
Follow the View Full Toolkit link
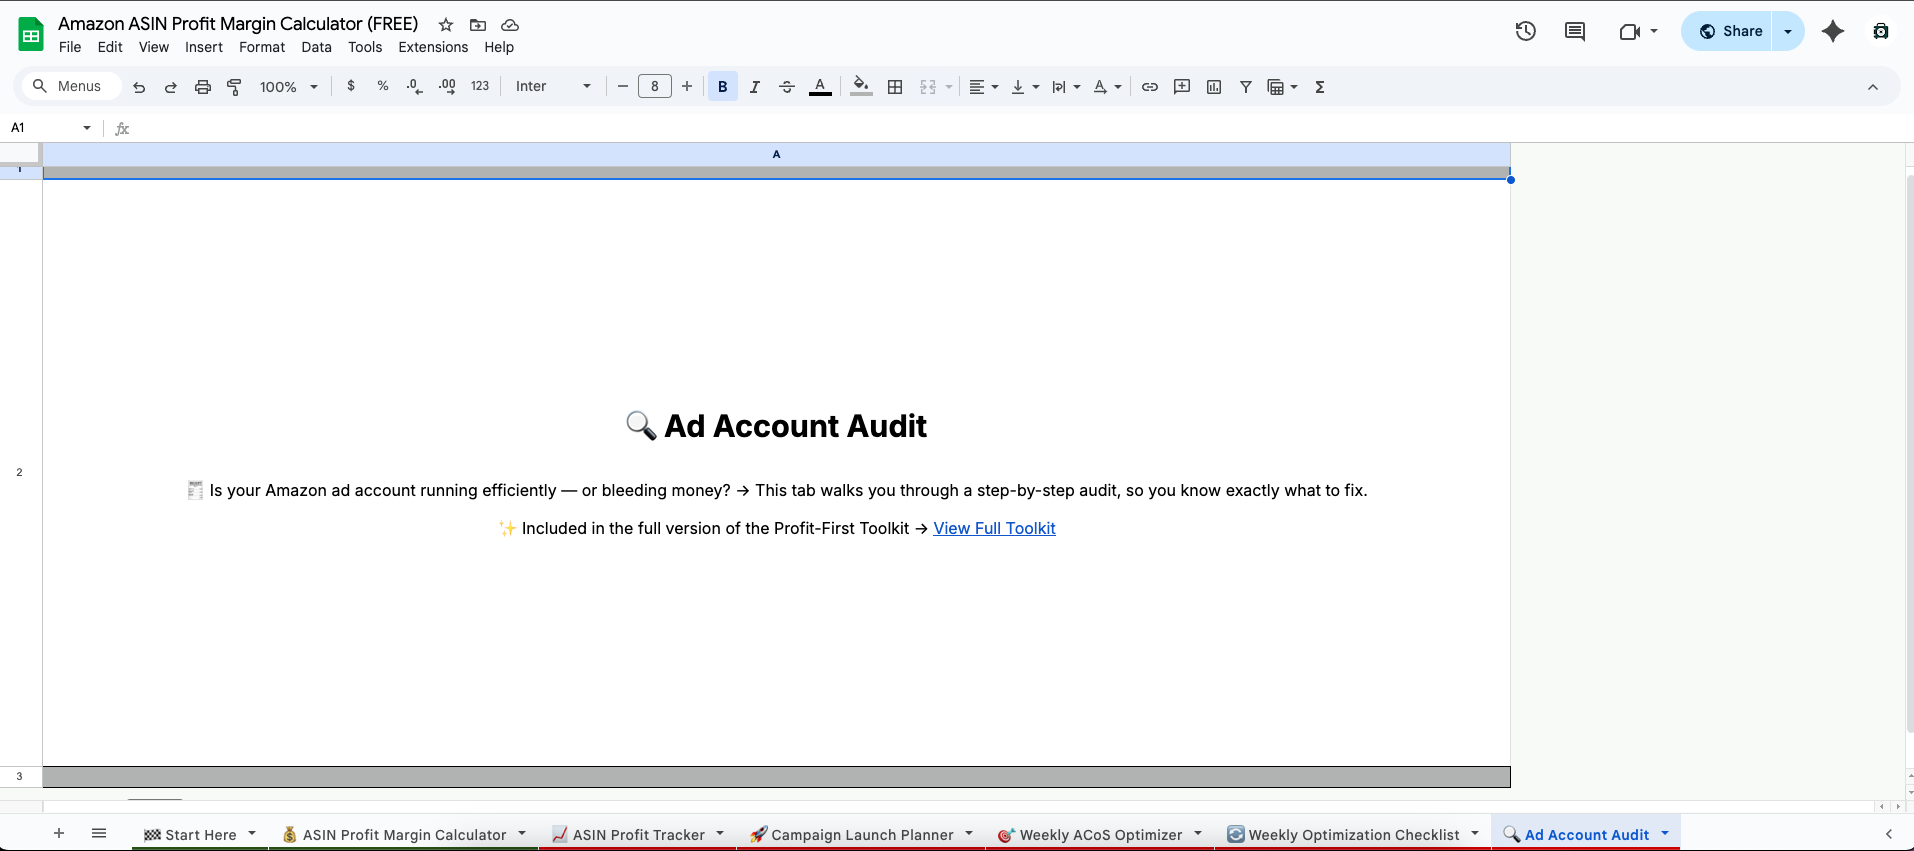[x=994, y=528]
